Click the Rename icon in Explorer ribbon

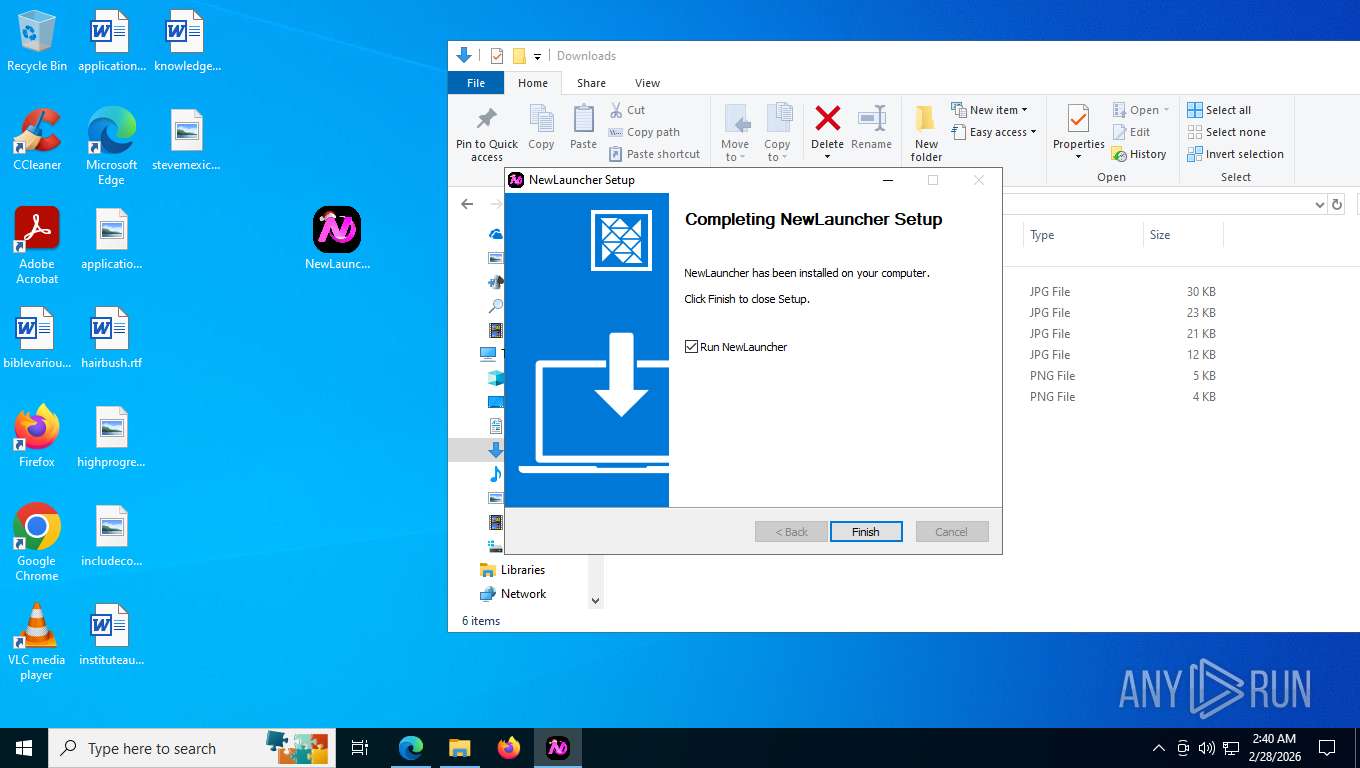coord(871,127)
